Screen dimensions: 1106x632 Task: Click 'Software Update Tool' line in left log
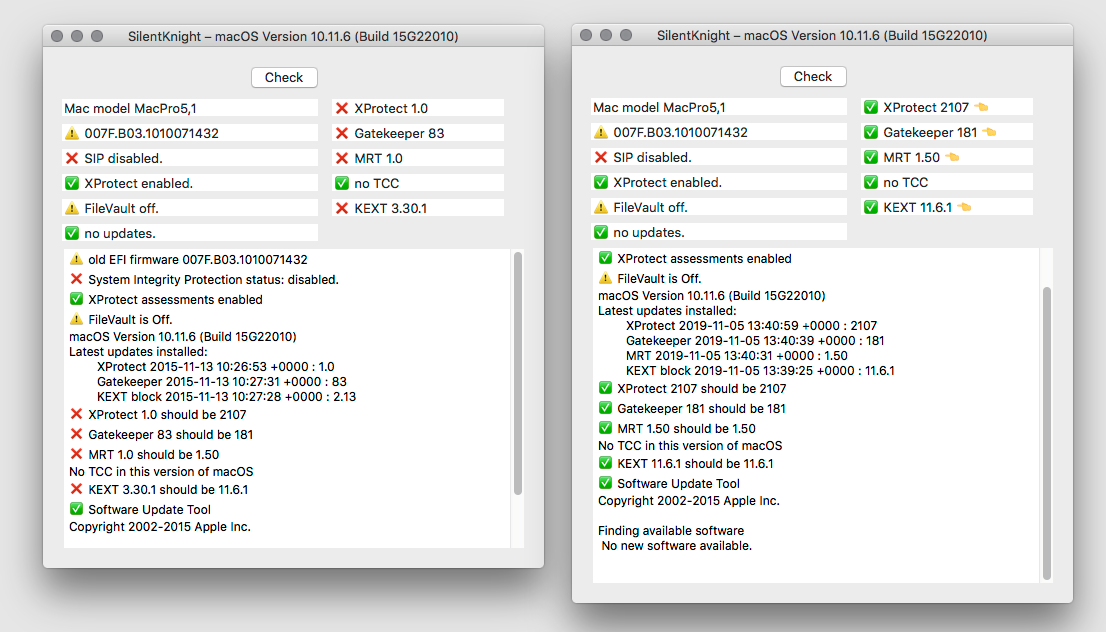click(x=140, y=509)
